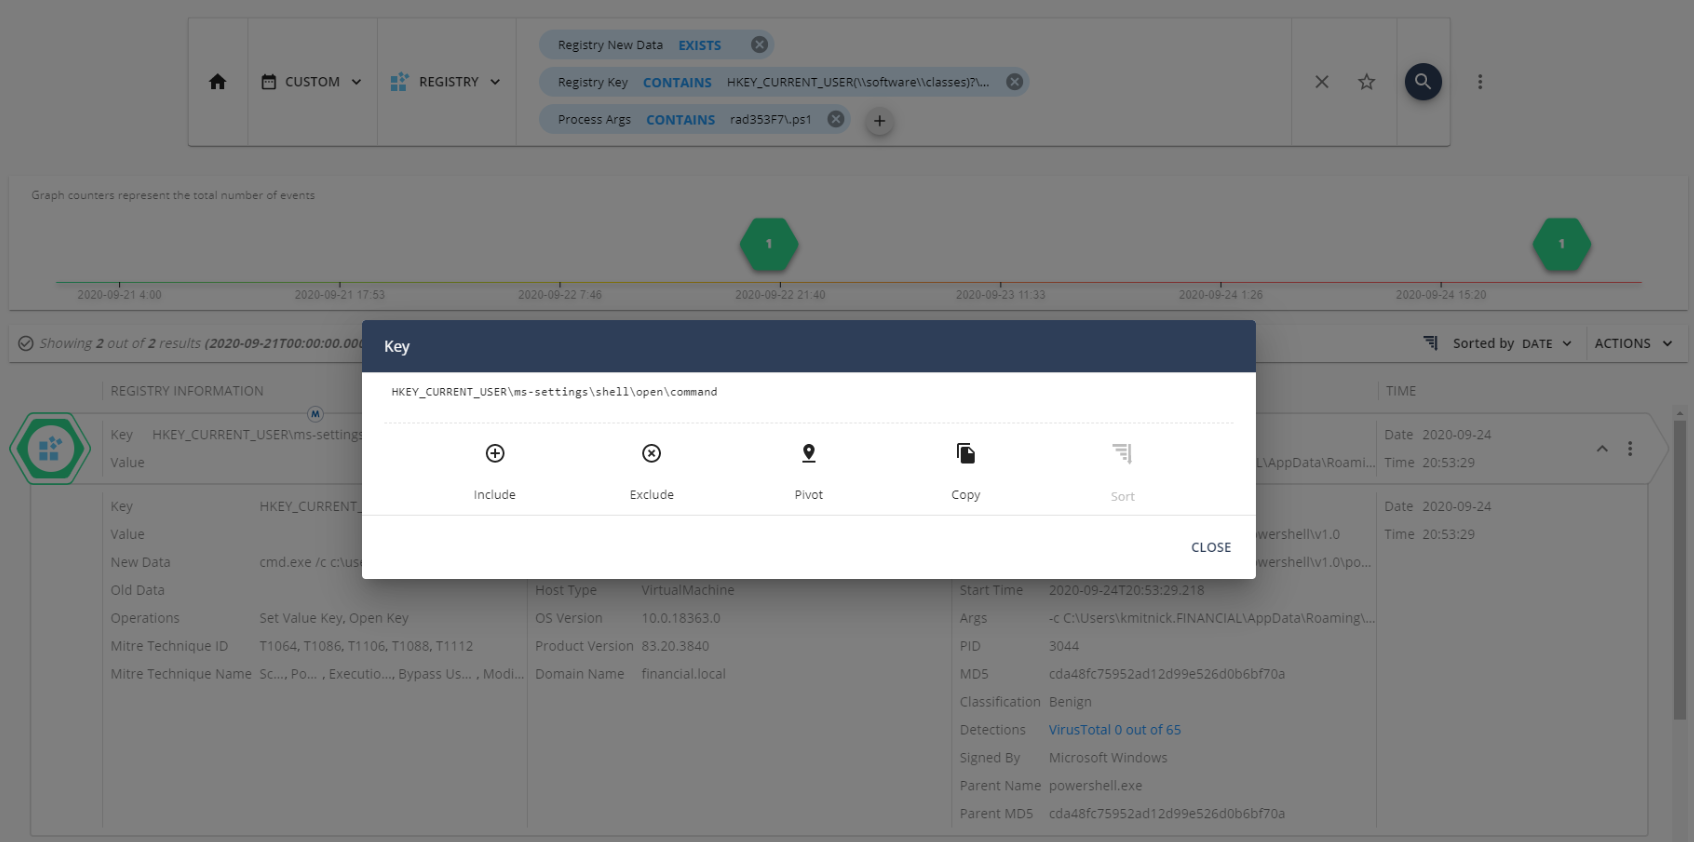Click the results vertical scrollbar
Image resolution: width=1694 pixels, height=842 pixels.
[1680, 570]
